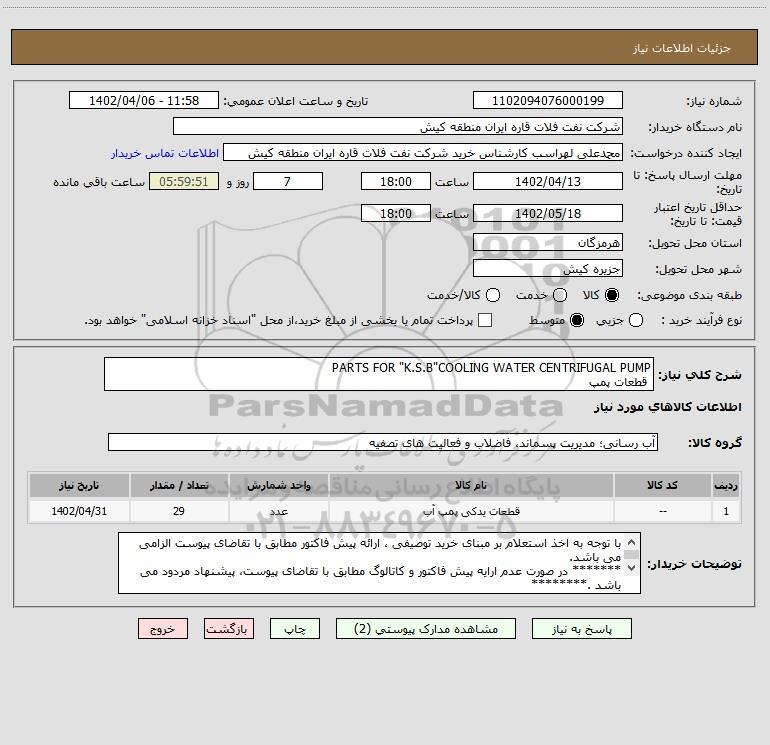This screenshot has height=745, width=770.
Task: Click the general description PARTS FOR K.S.B field
Action: click(x=379, y=374)
